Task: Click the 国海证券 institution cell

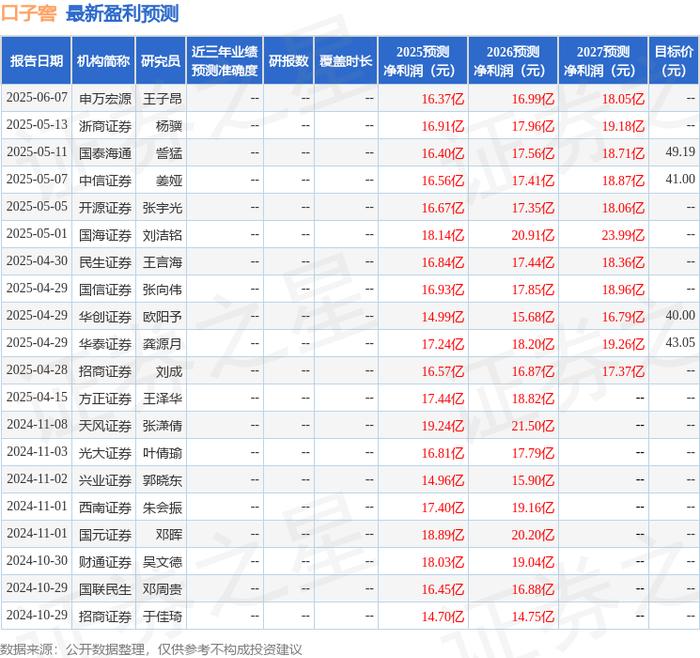Action: tap(105, 235)
